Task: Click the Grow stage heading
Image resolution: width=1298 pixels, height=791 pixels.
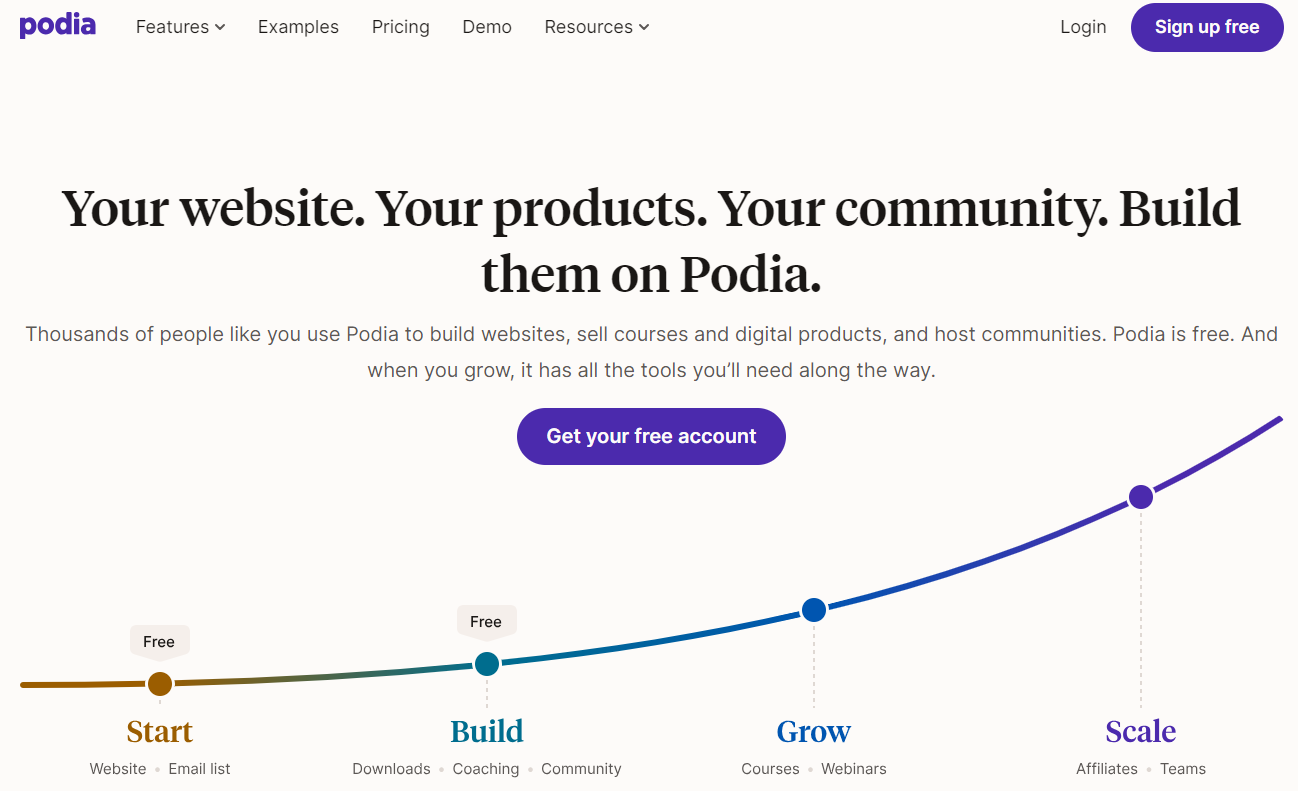Action: pyautogui.click(x=814, y=731)
